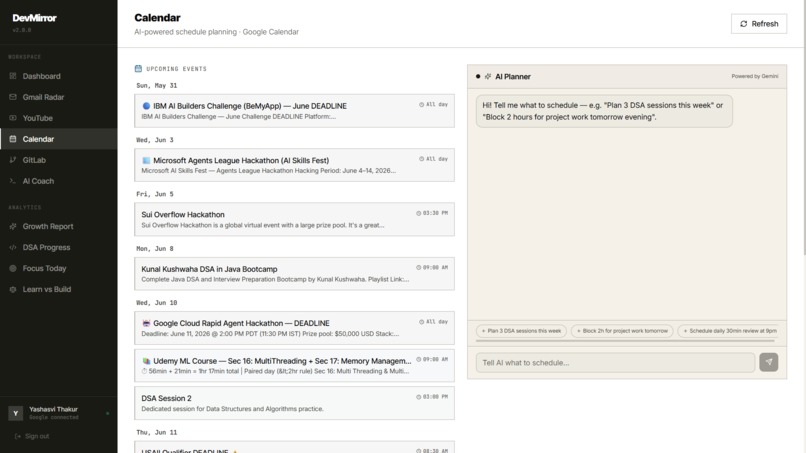Click the Tell AI what to schedule field
Image resolution: width=806 pixels, height=453 pixels.
click(615, 363)
